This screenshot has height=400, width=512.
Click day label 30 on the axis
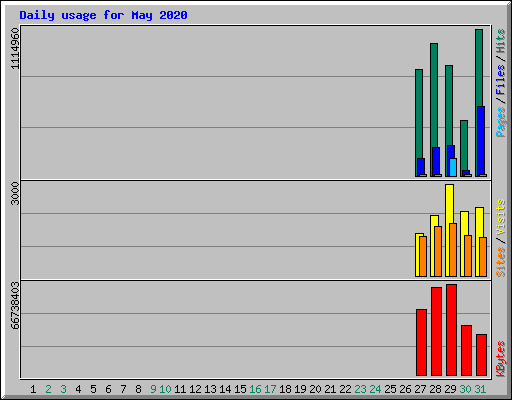465,389
